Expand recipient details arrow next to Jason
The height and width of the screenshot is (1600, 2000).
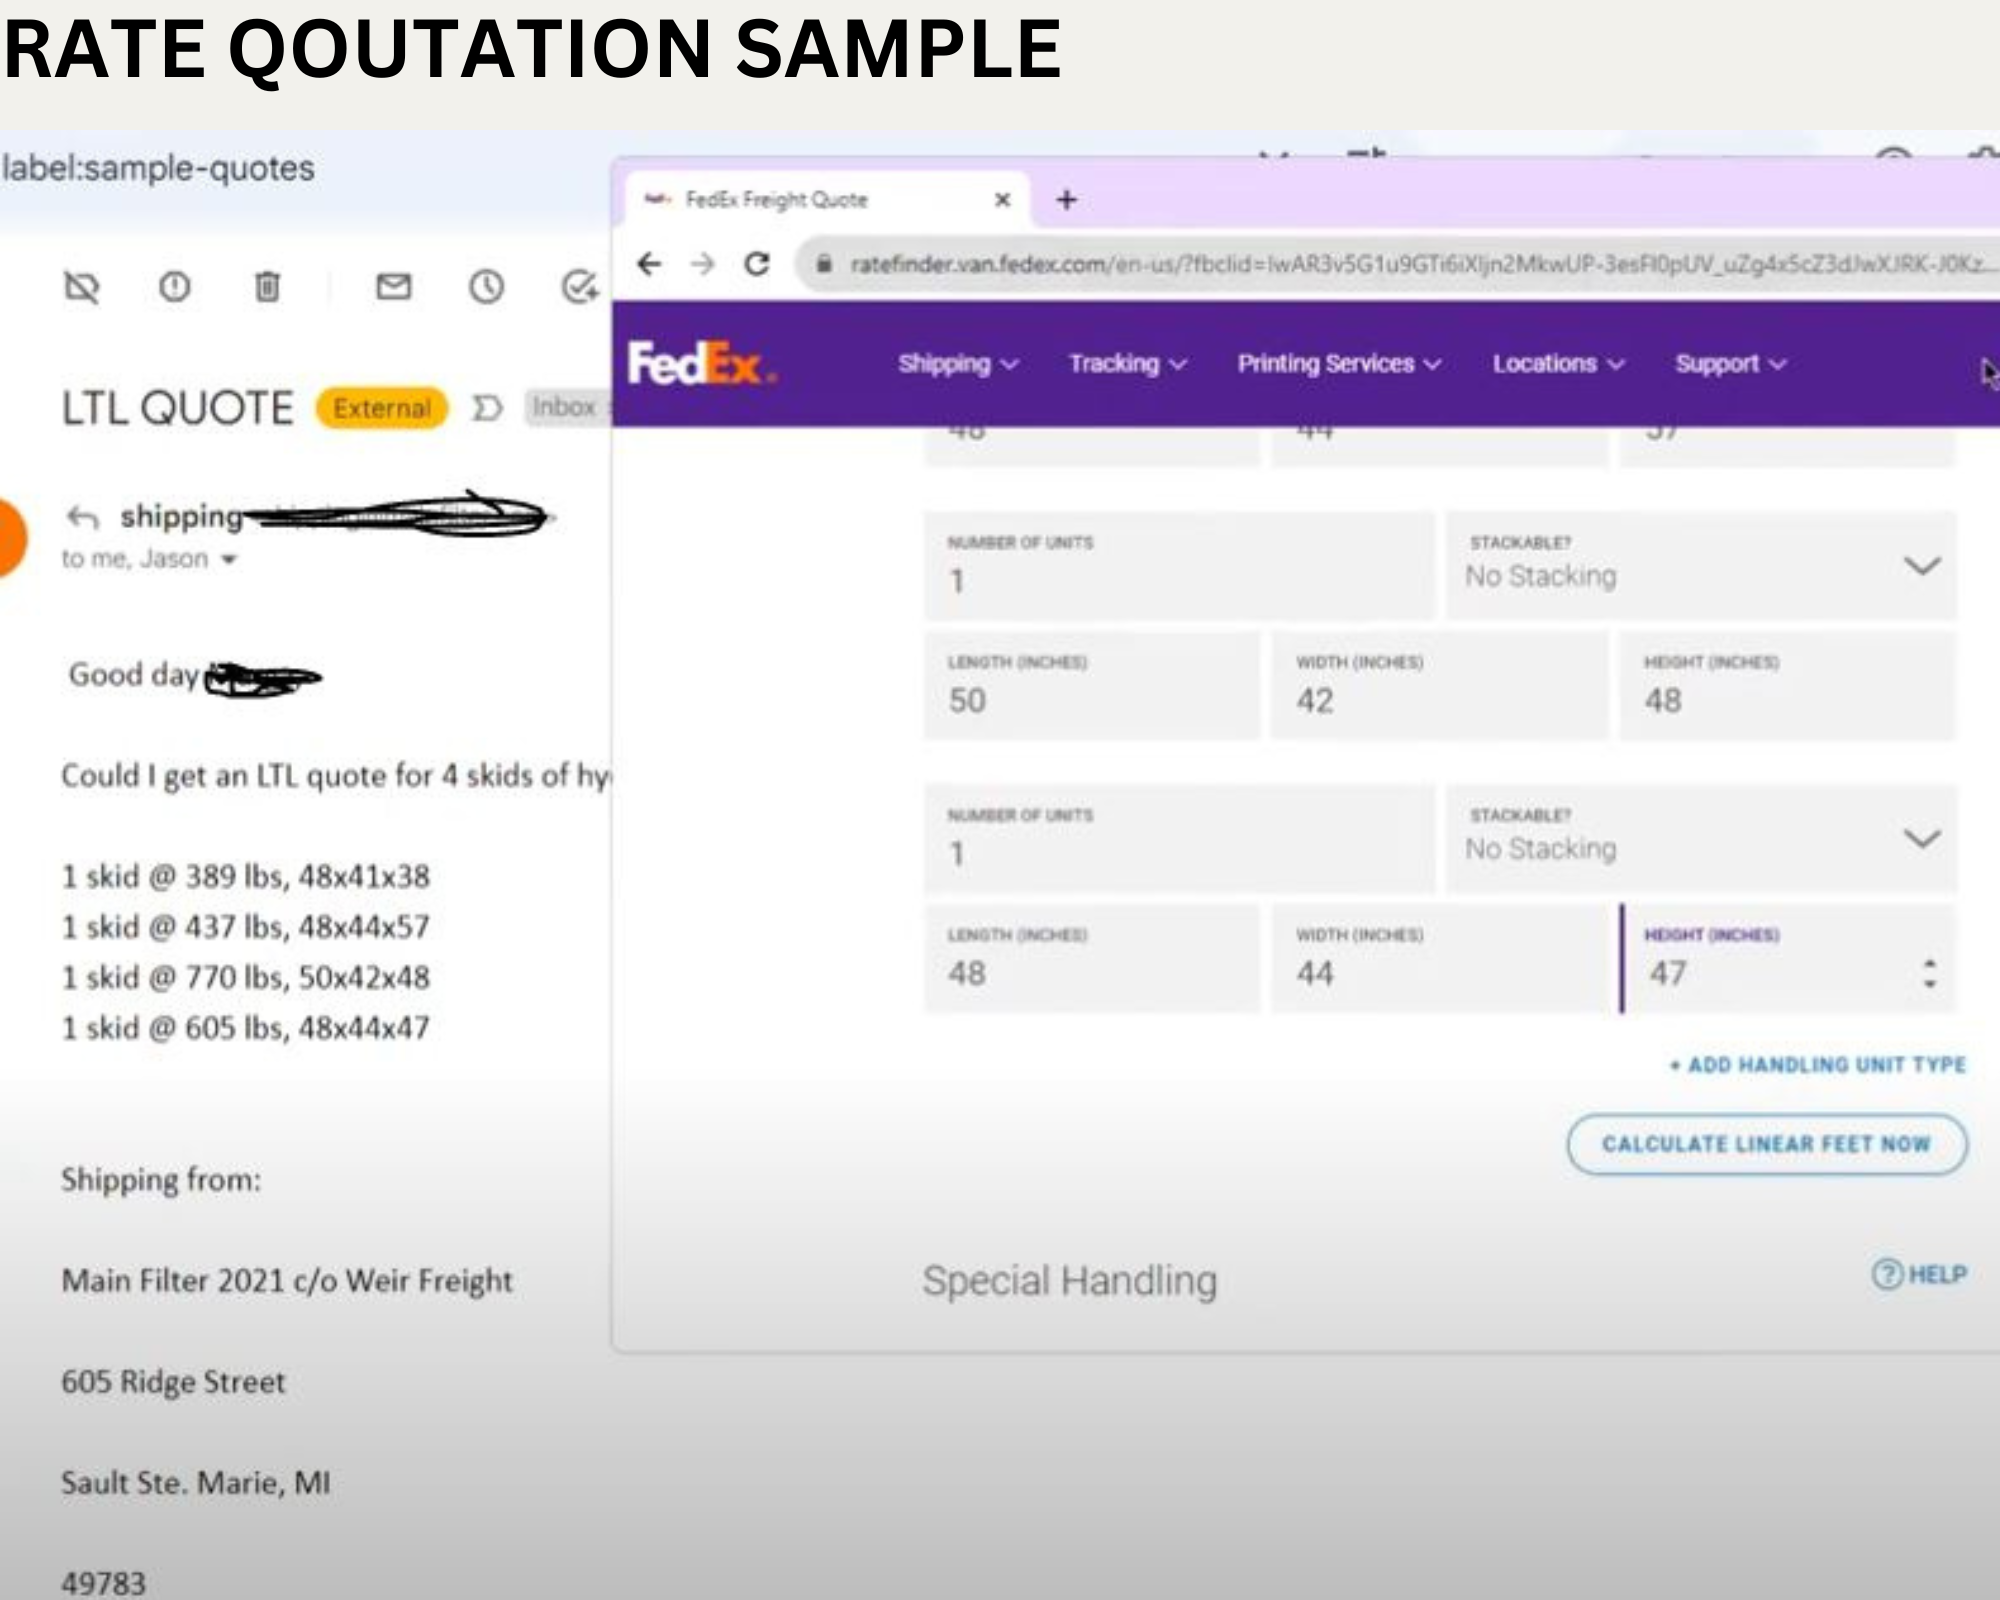(229, 560)
